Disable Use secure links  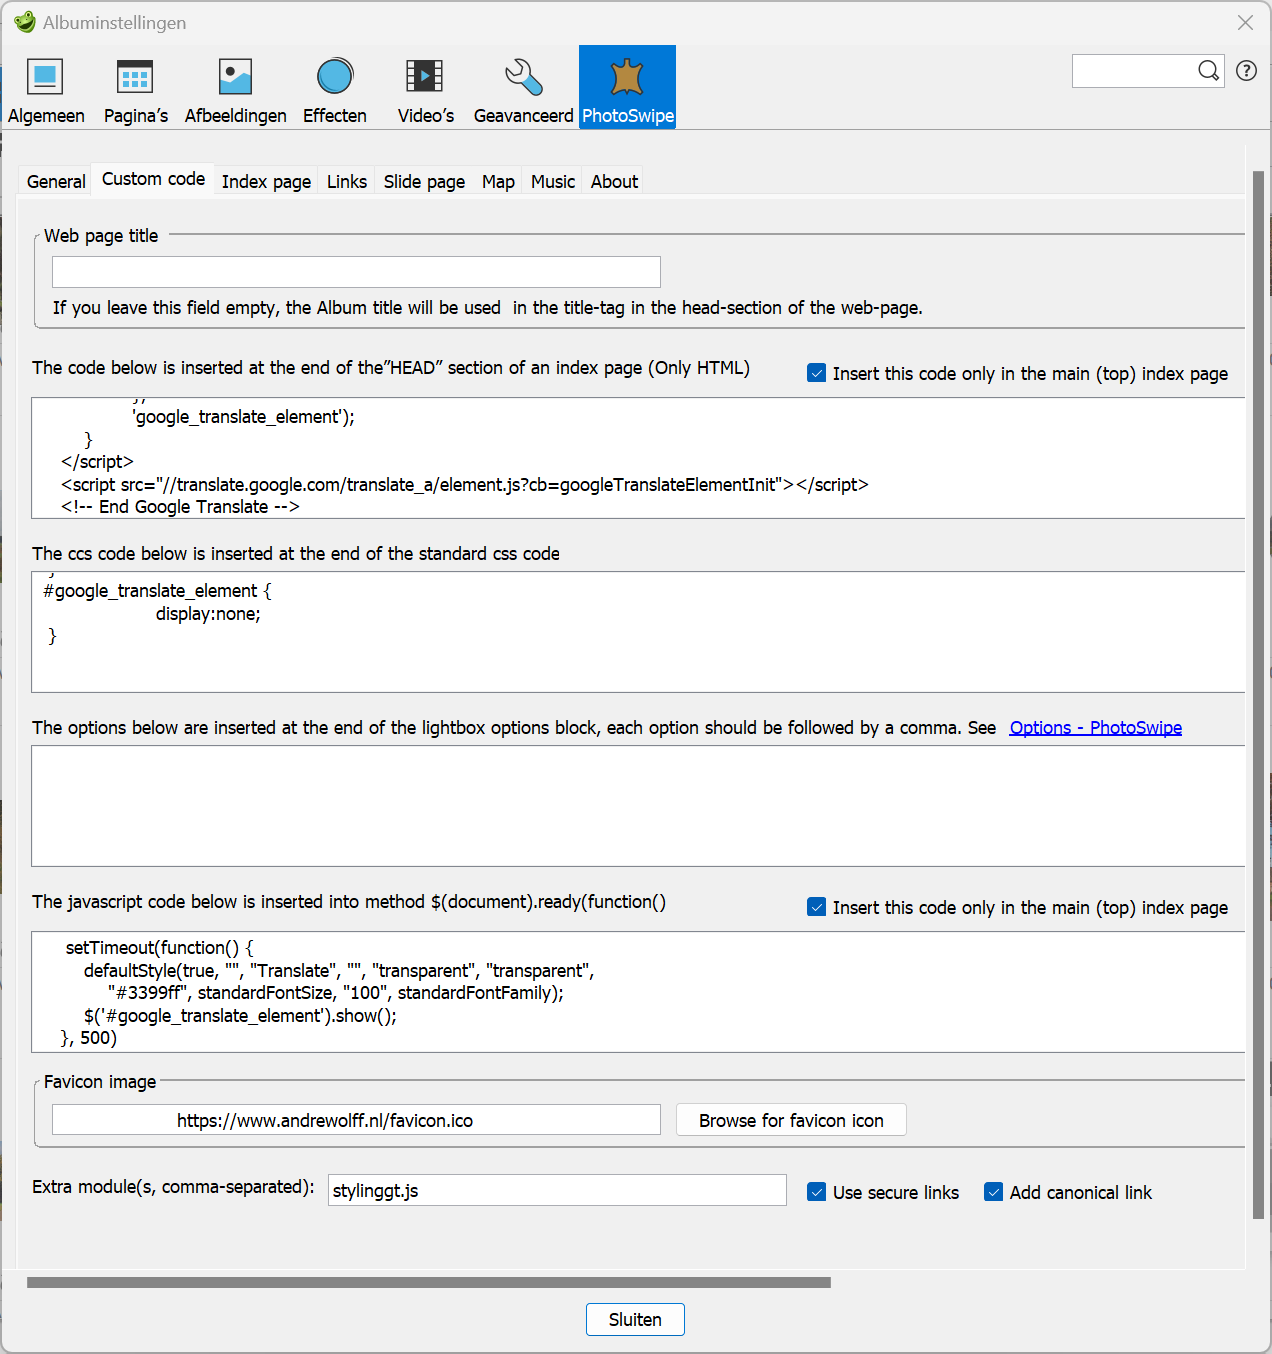coord(817,1192)
